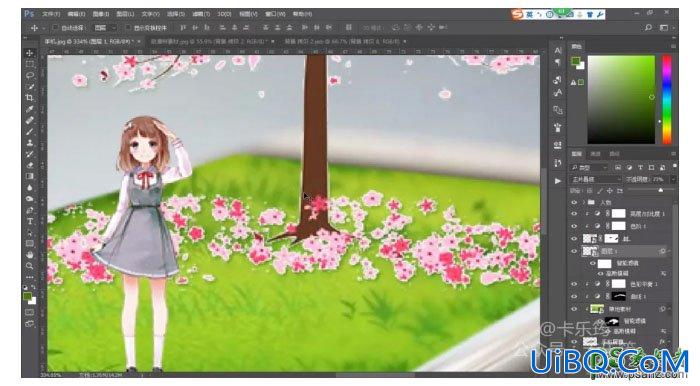Hide the 曲线 1 adjustment layer
Screen dimensions: 700x386
coord(574,296)
